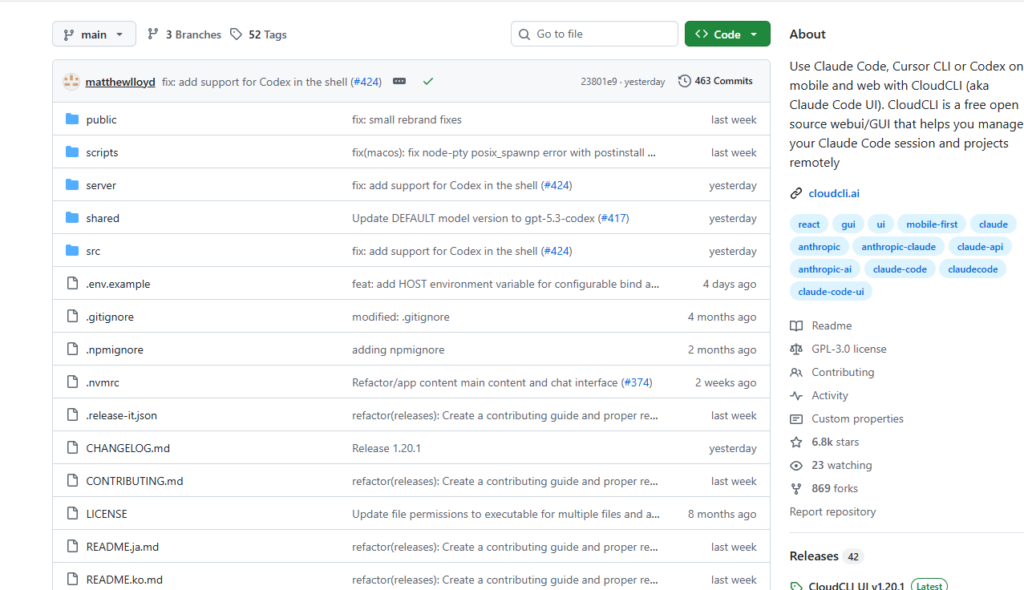Expand the commit message ellipsis
This screenshot has width=1024, height=590.
399,82
